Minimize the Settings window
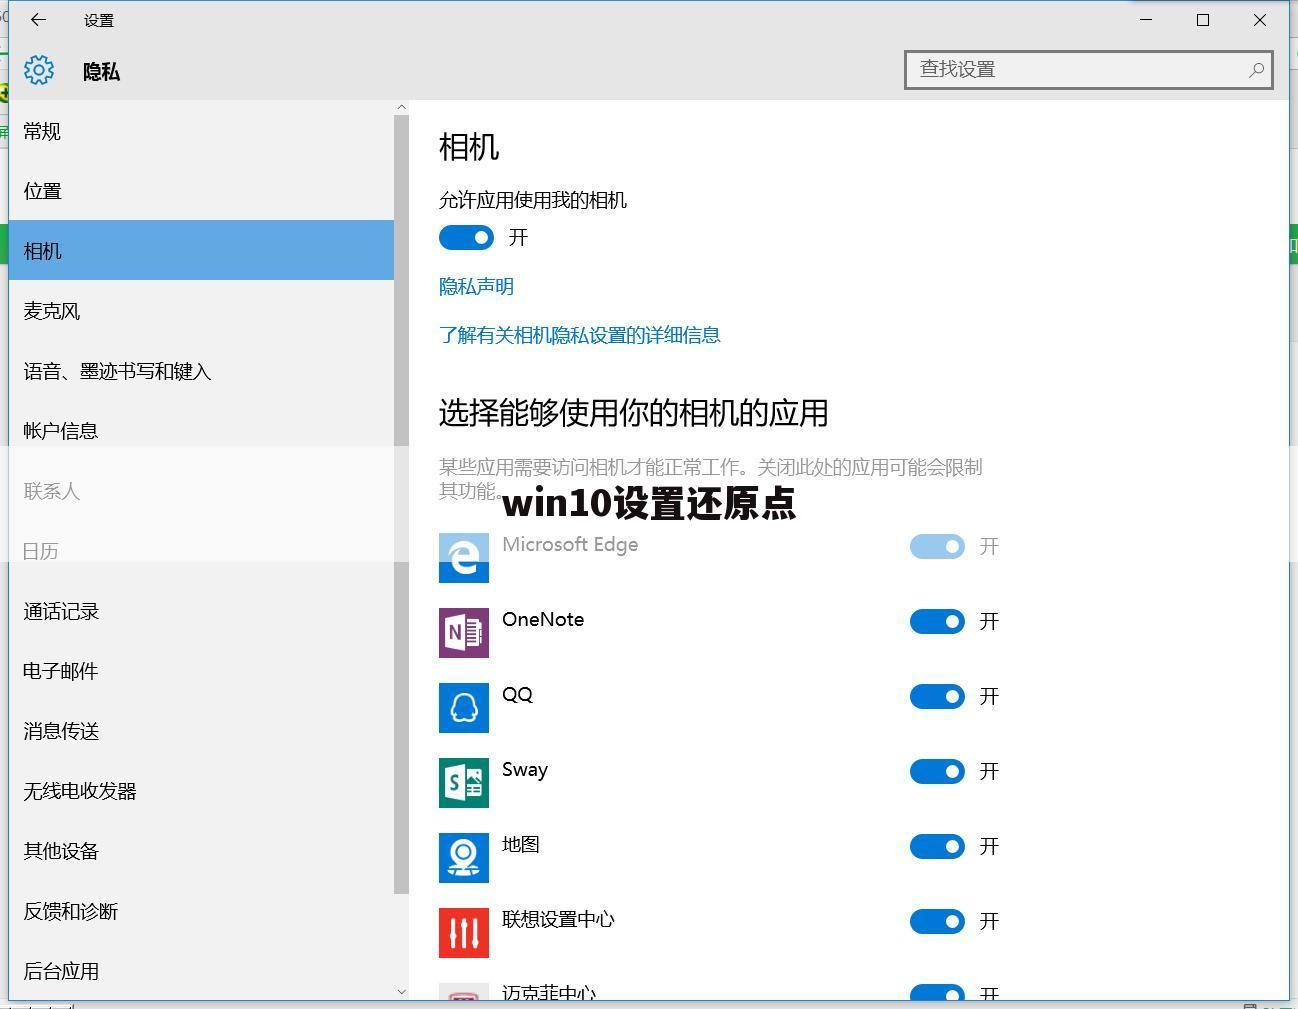This screenshot has height=1009, width=1298. click(x=1146, y=20)
